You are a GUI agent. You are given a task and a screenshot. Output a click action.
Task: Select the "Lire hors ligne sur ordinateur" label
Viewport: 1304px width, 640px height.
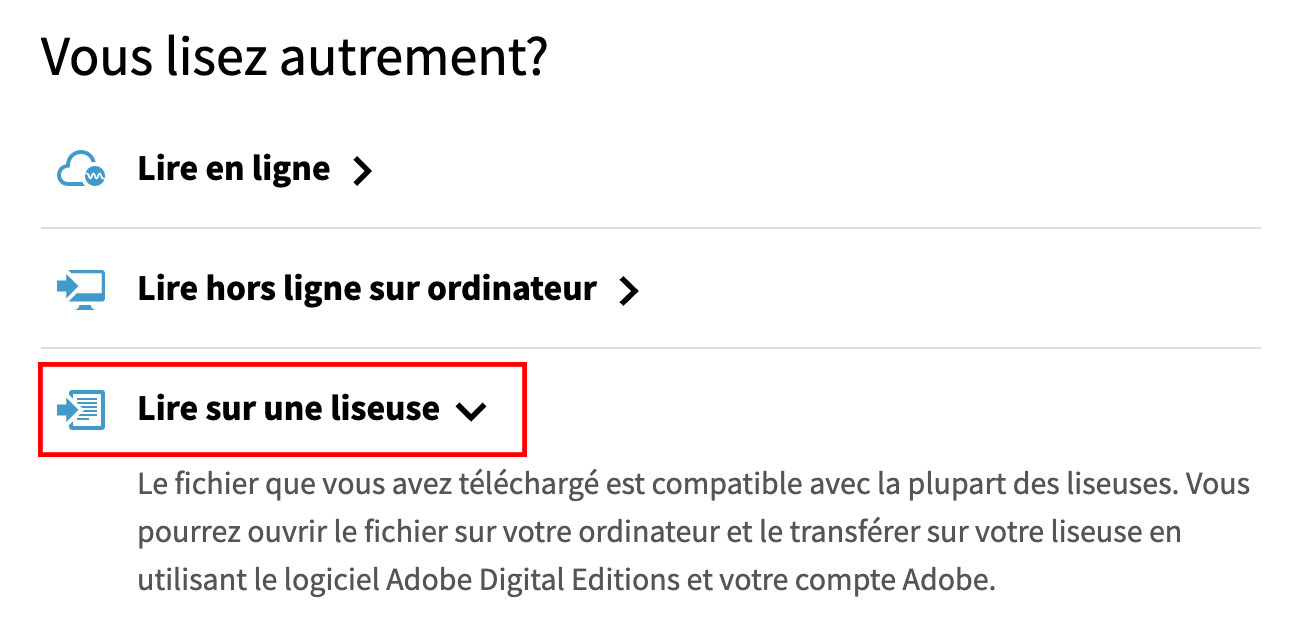click(x=367, y=289)
